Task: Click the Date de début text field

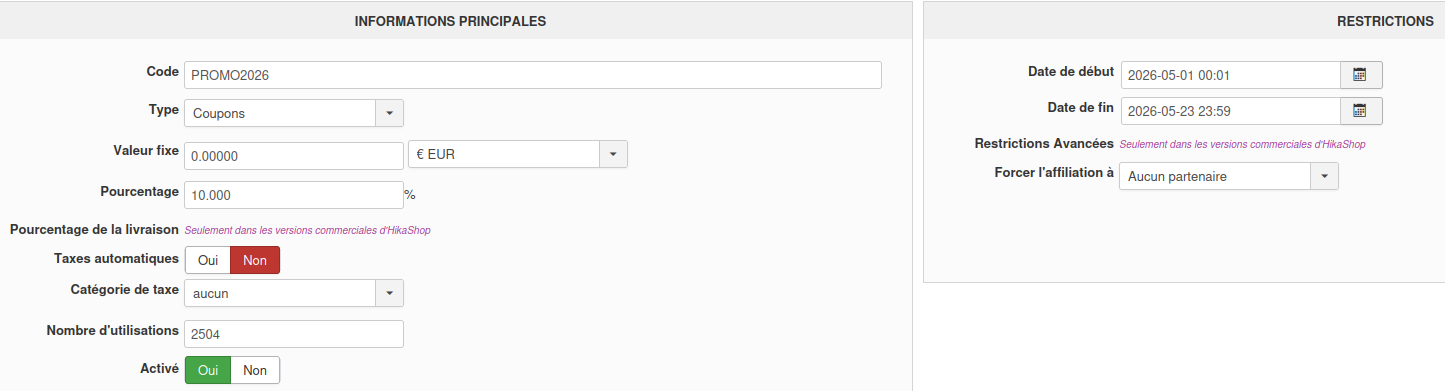Action: point(1230,75)
